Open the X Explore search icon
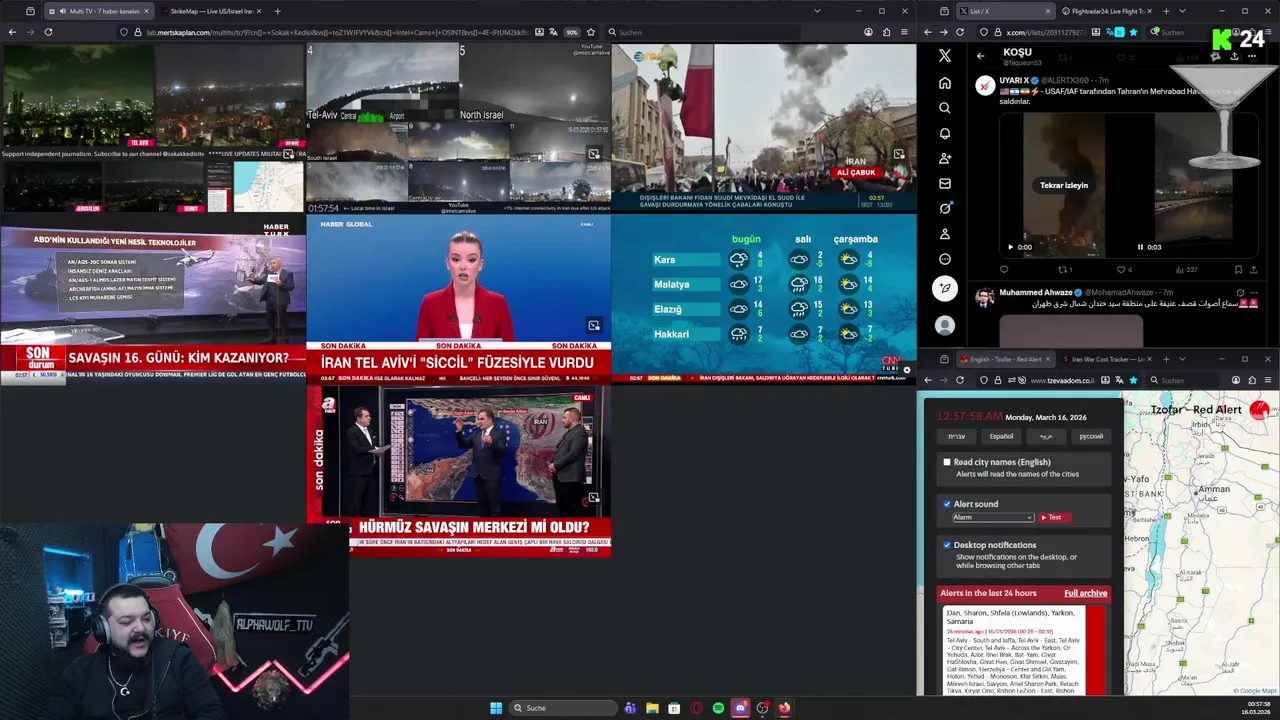This screenshot has width=1280, height=720. 945,108
